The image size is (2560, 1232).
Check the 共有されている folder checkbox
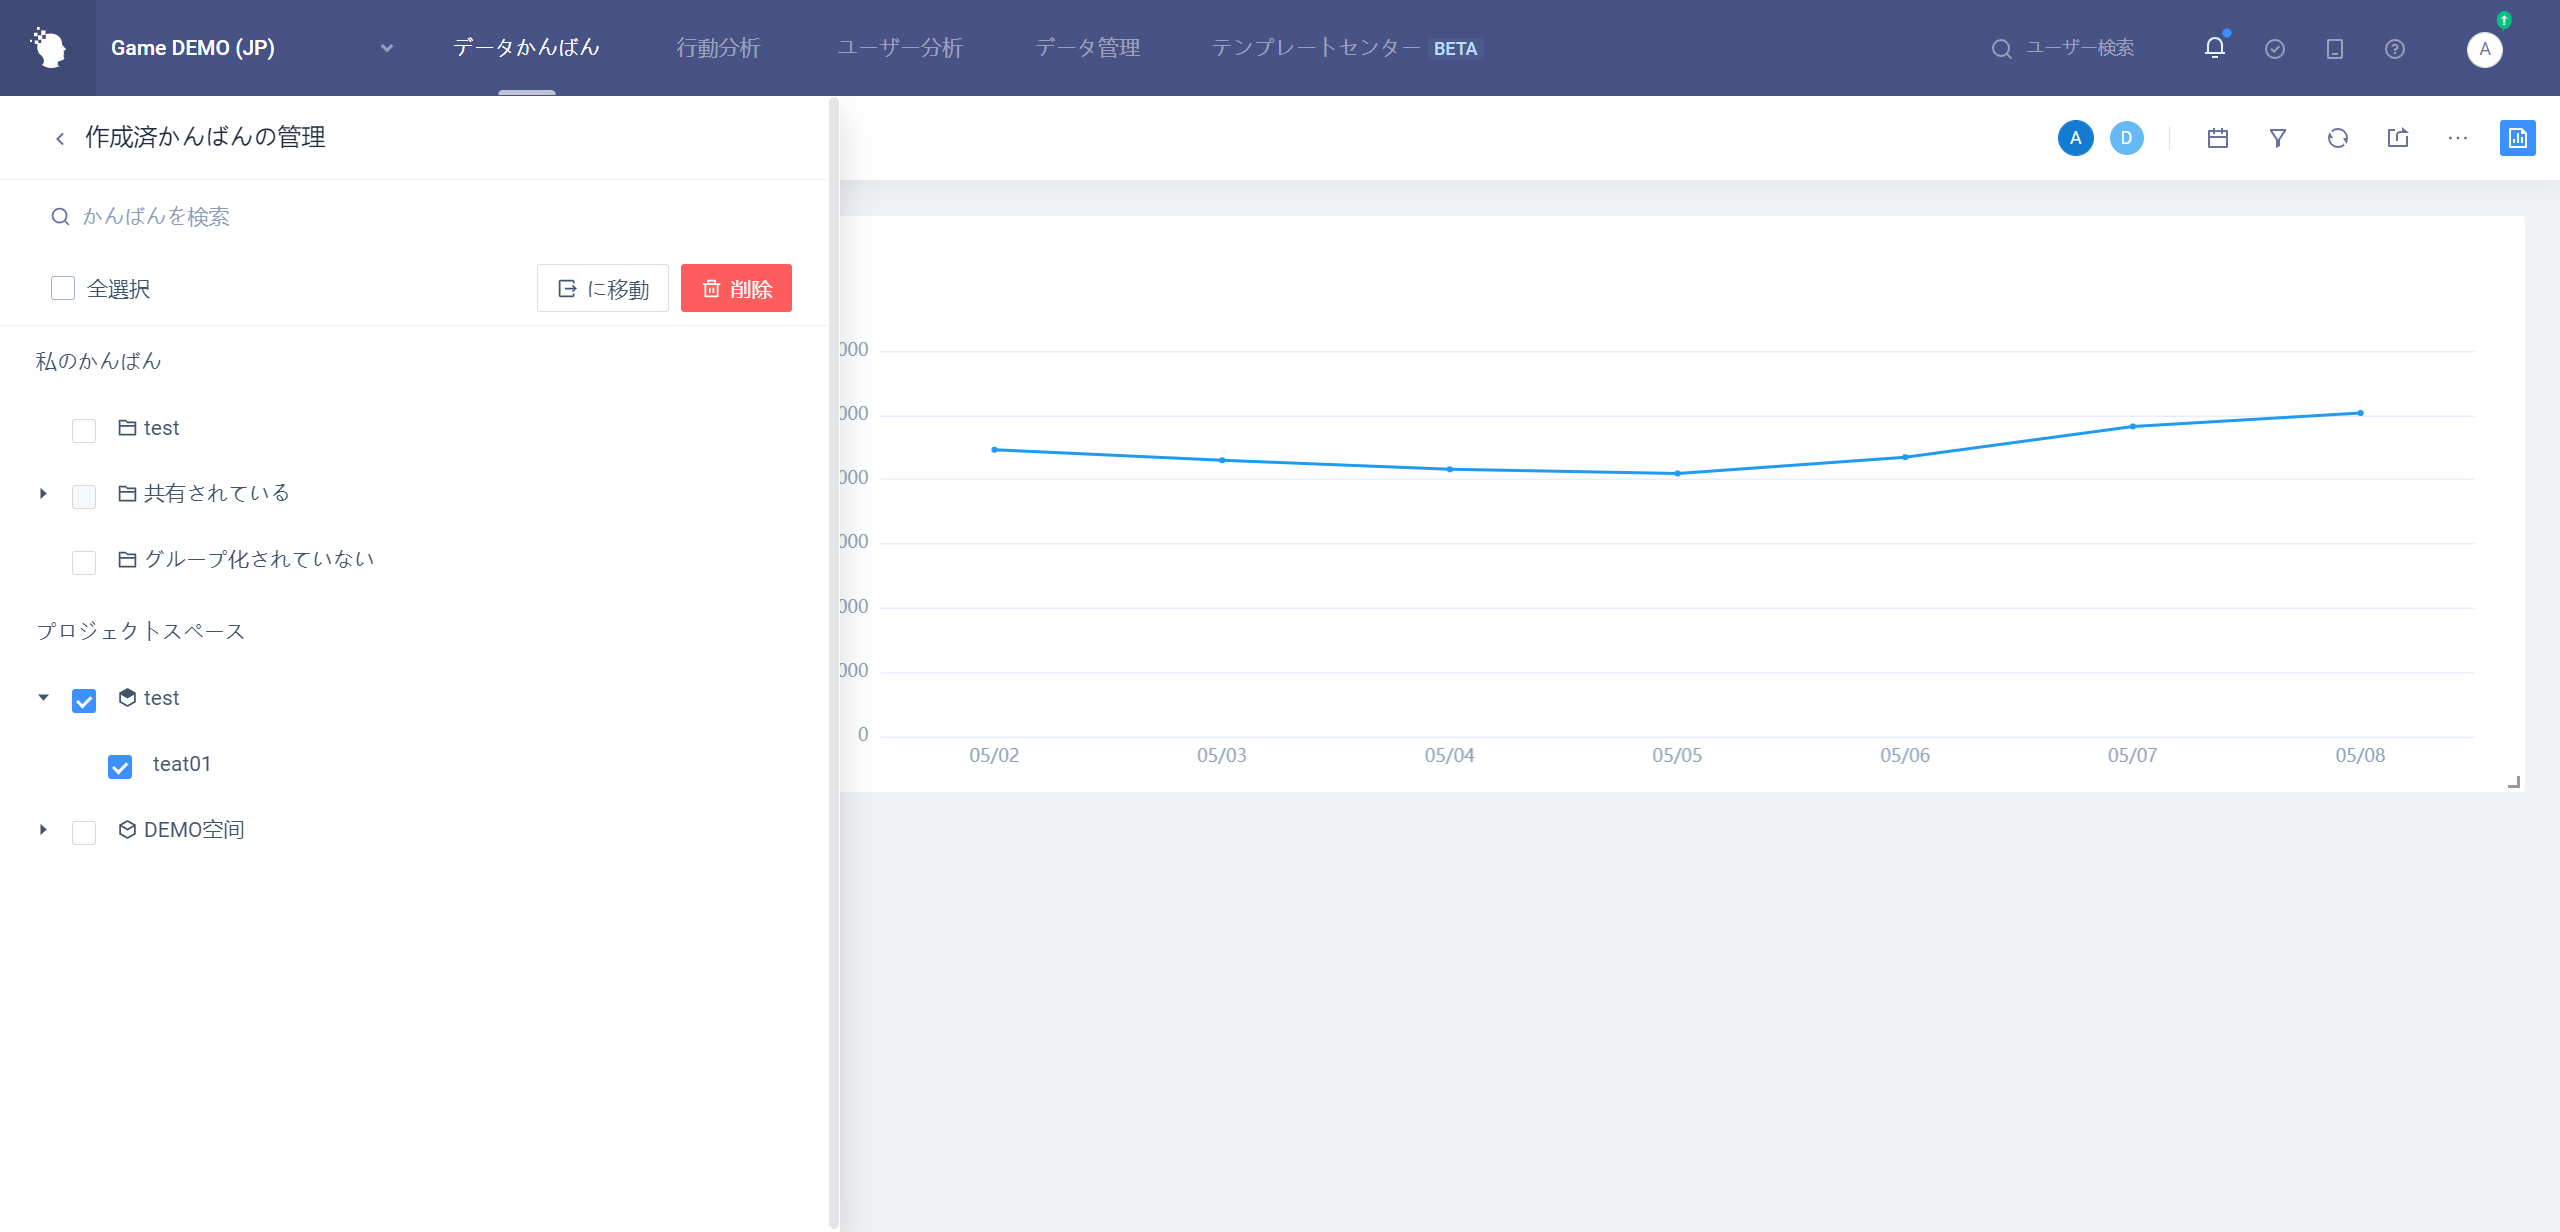point(84,496)
